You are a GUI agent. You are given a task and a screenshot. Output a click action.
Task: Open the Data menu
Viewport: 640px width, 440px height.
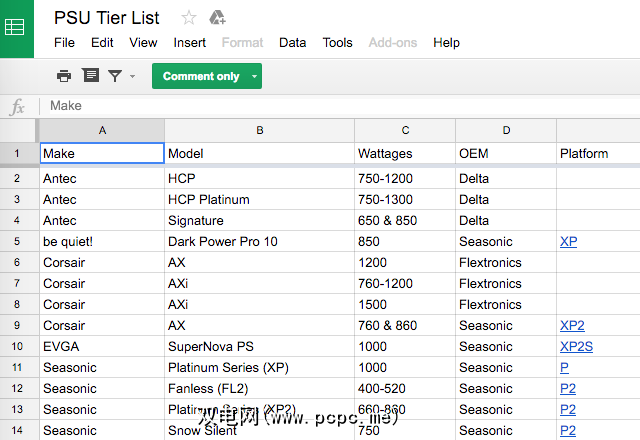point(292,42)
